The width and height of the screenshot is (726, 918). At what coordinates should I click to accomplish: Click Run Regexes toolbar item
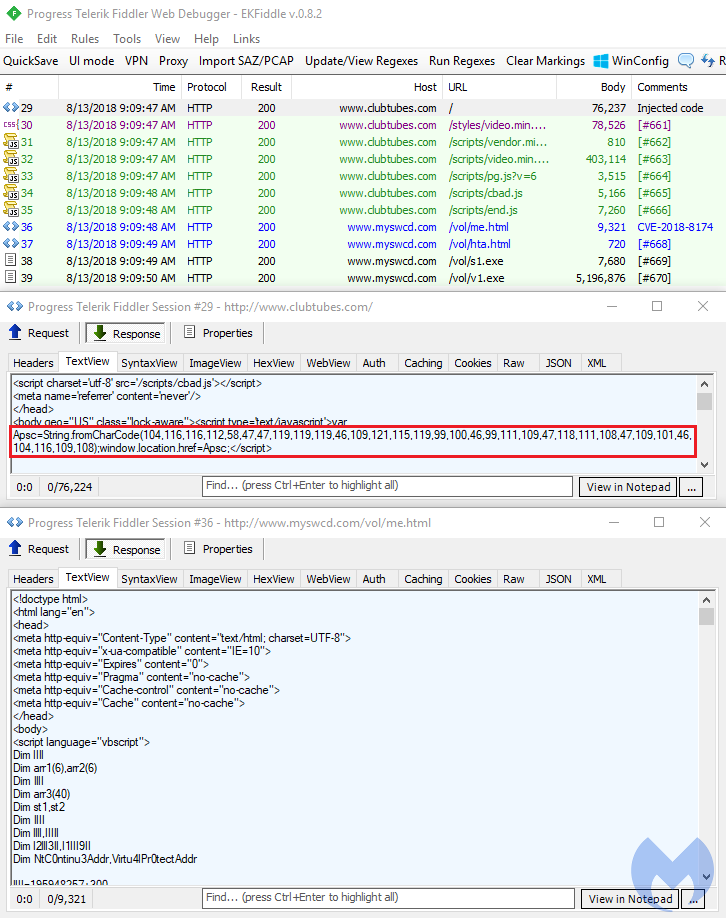click(x=462, y=61)
